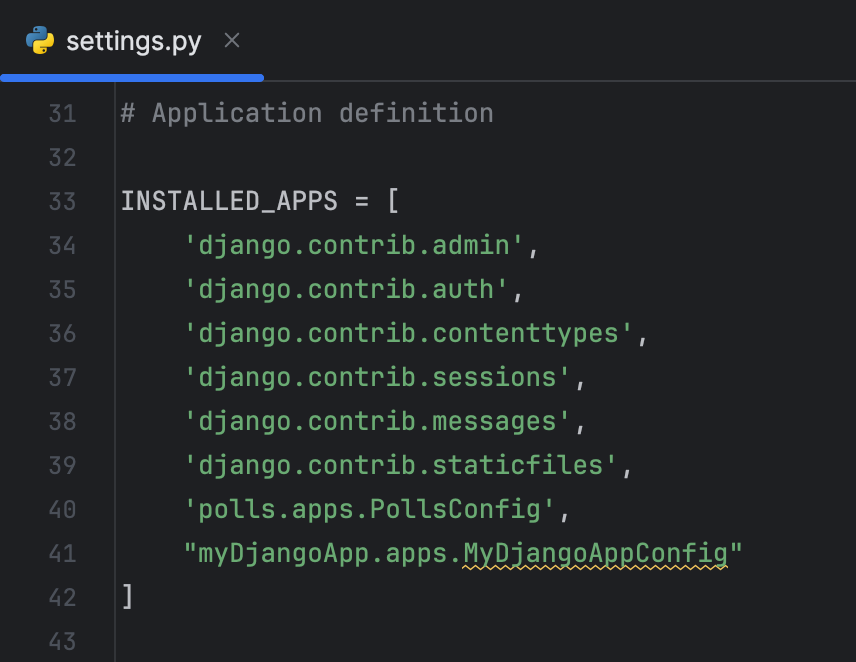
Task: Select line number 33 in the gutter
Action: tap(62, 201)
